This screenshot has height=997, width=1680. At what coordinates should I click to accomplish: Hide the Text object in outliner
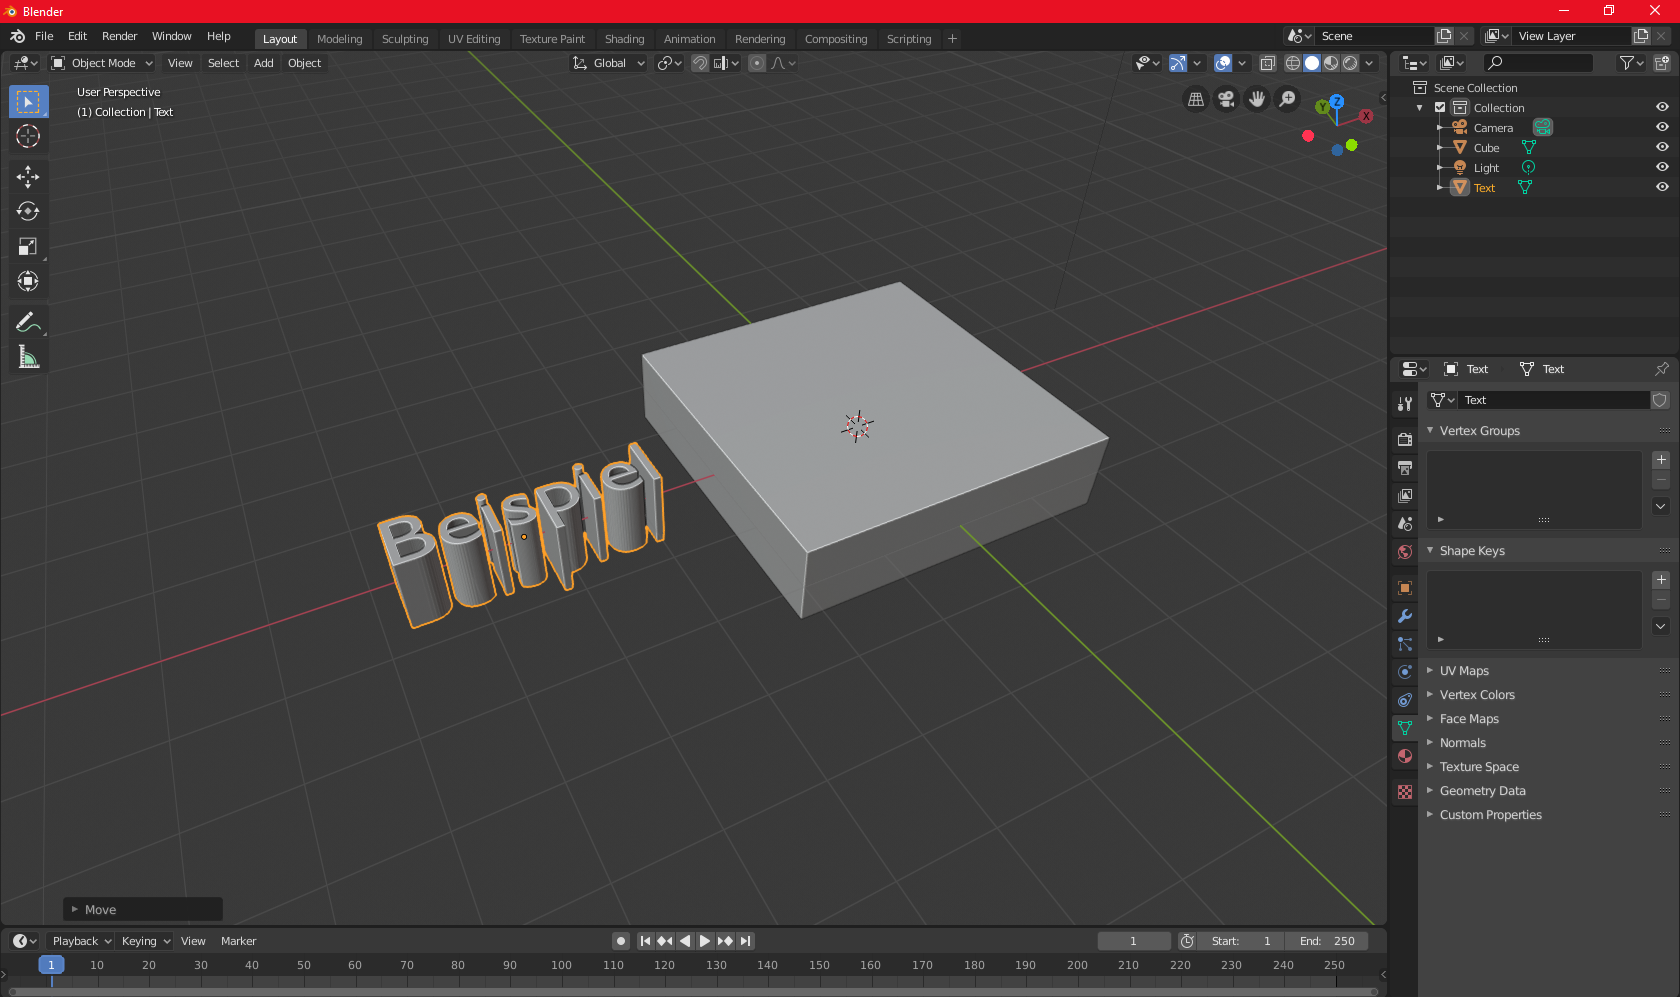coord(1662,187)
